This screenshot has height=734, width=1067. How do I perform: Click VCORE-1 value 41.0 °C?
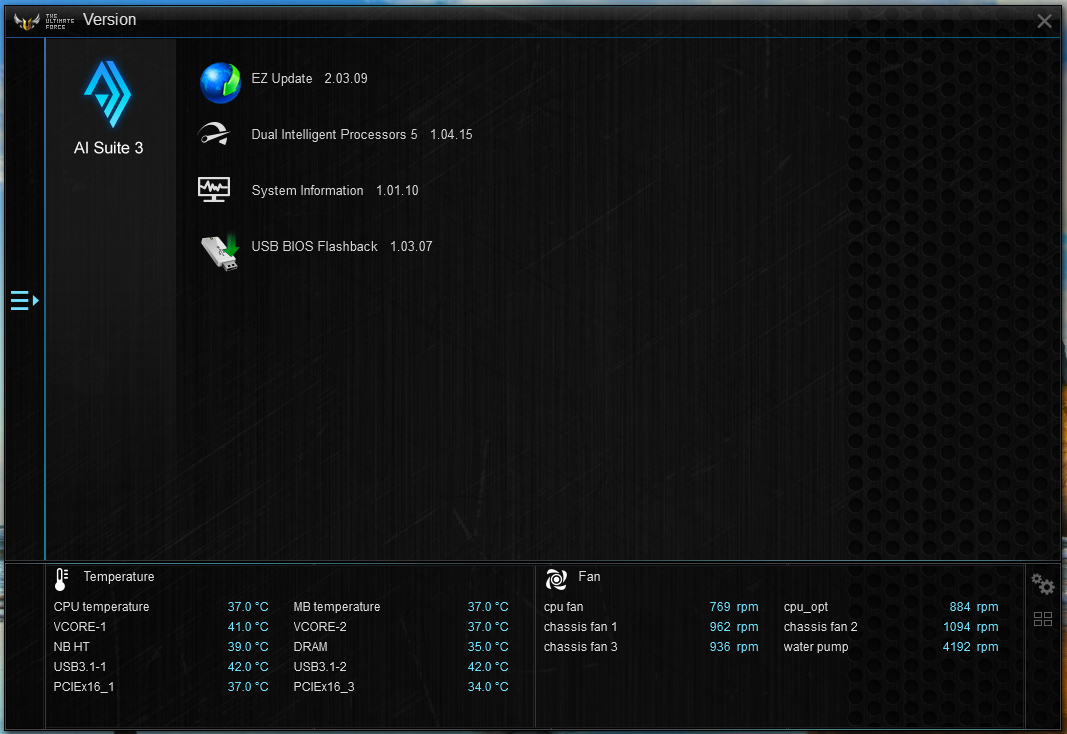(248, 627)
